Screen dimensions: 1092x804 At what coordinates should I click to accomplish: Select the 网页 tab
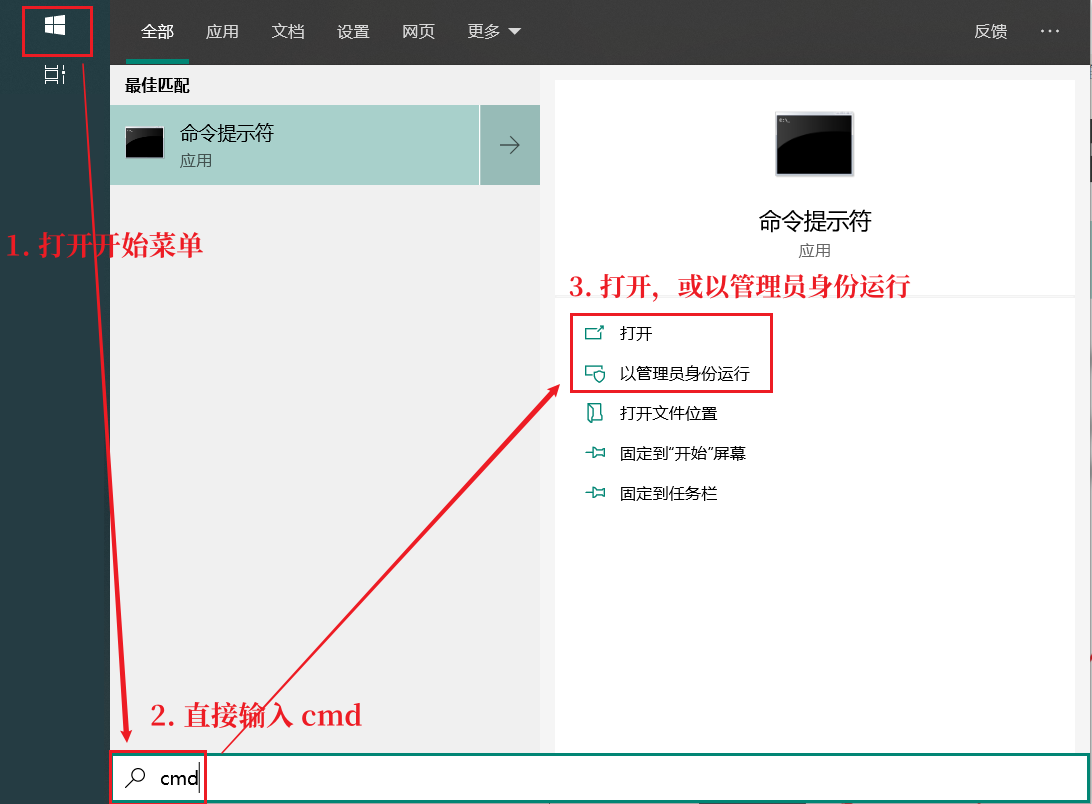[x=419, y=31]
